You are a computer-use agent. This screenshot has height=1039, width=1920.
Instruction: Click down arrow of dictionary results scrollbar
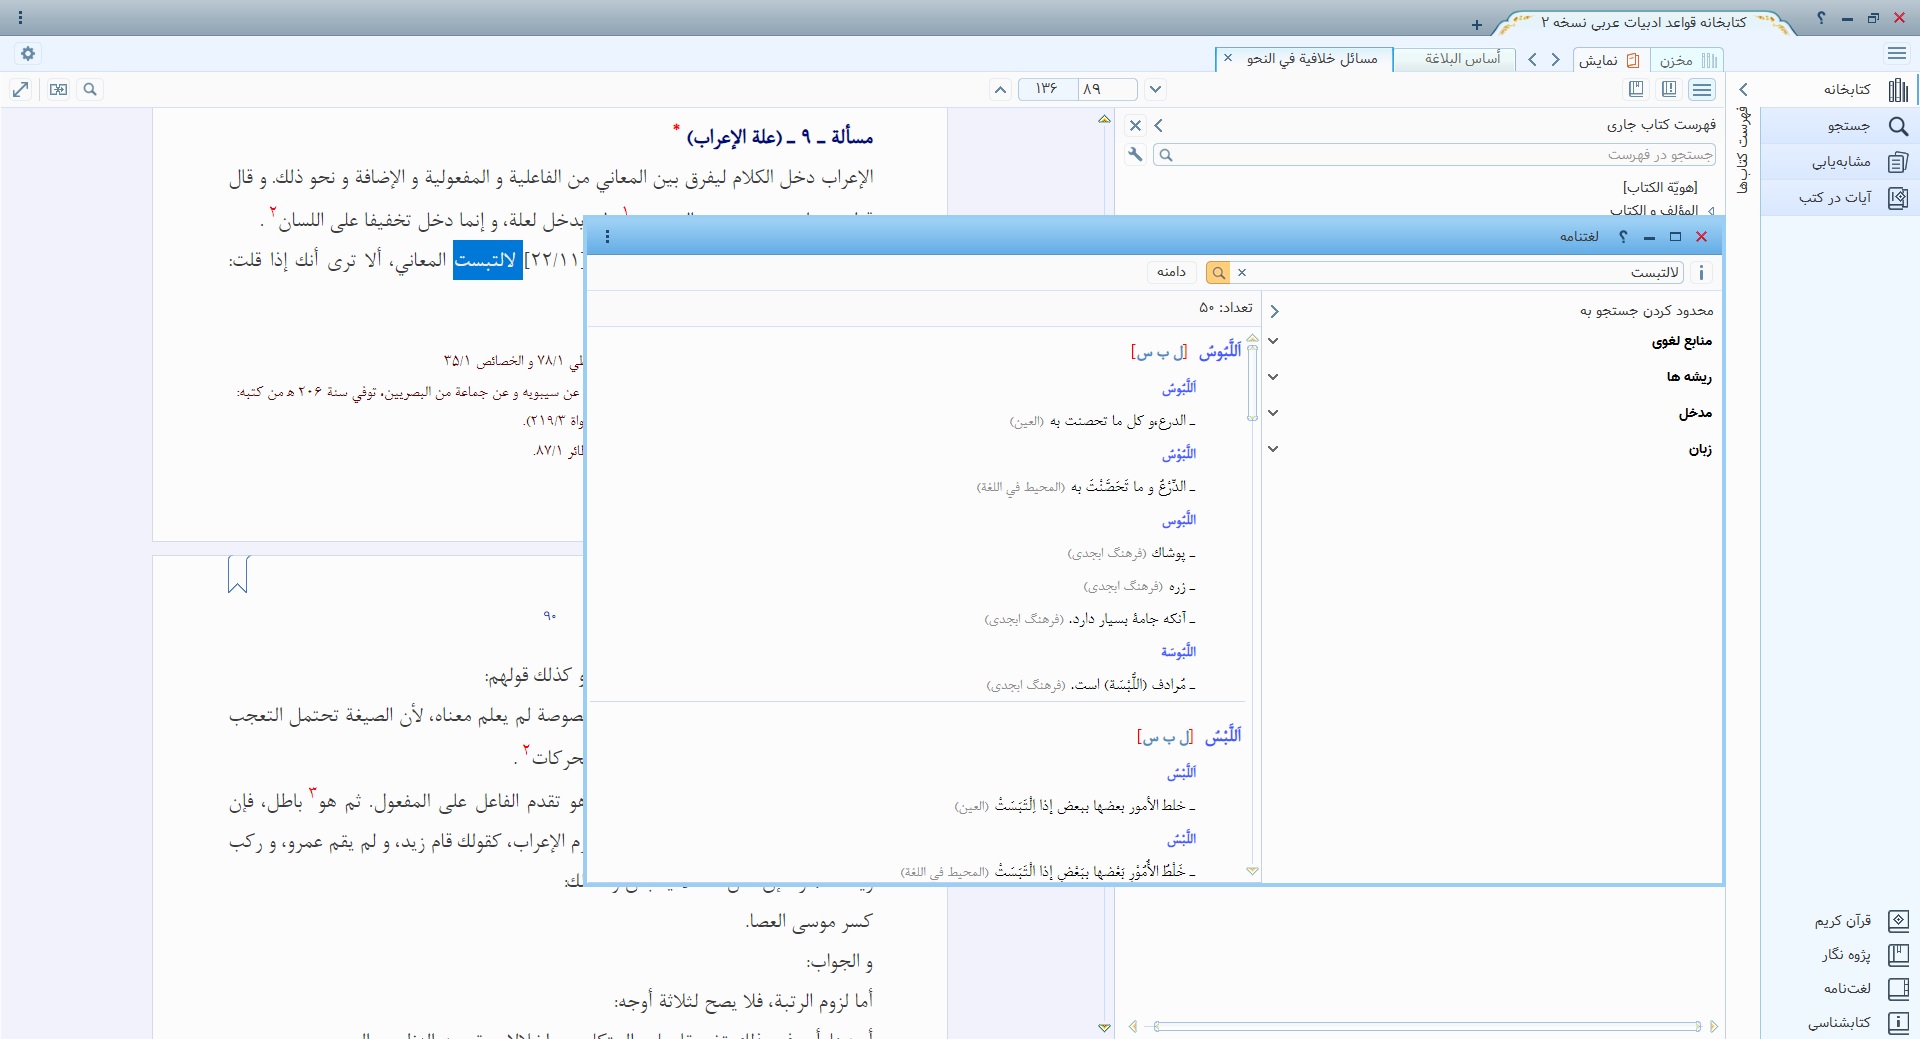tap(1252, 871)
